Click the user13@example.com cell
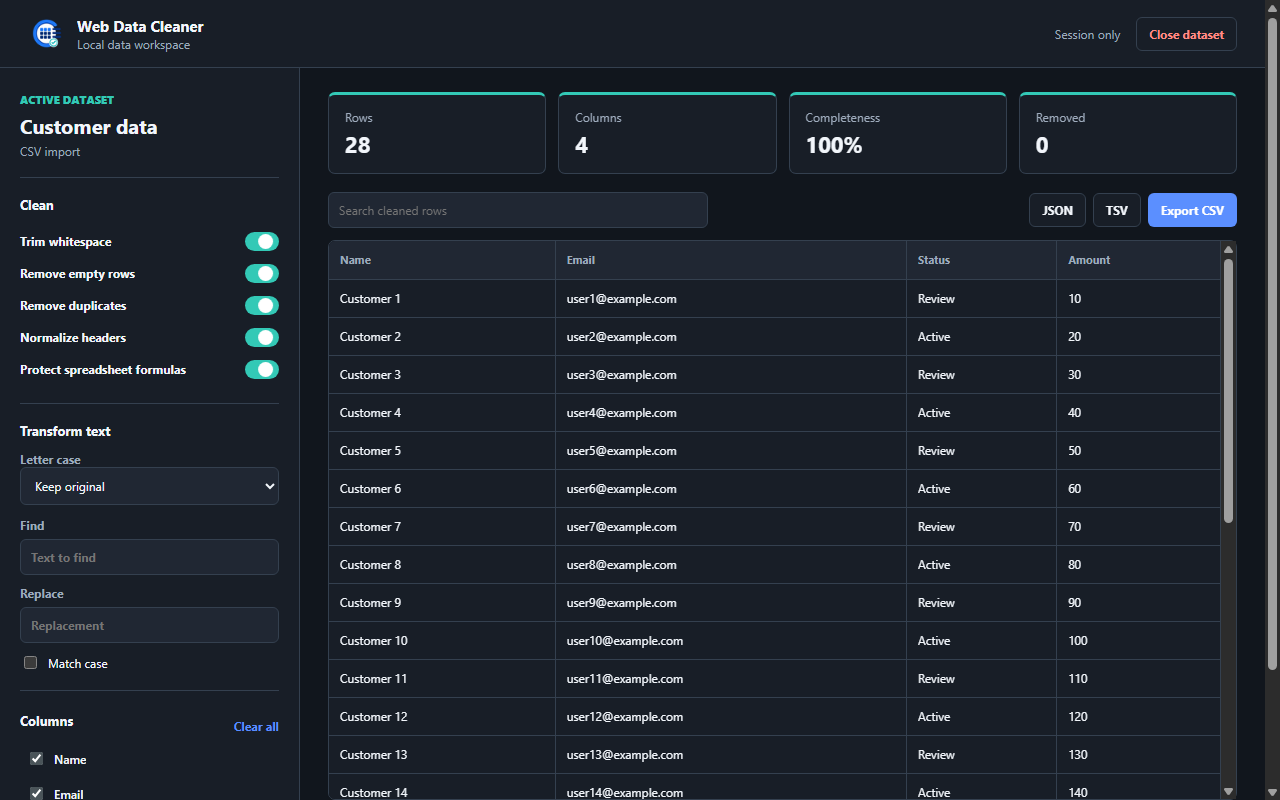The width and height of the screenshot is (1280, 800). click(x=731, y=755)
